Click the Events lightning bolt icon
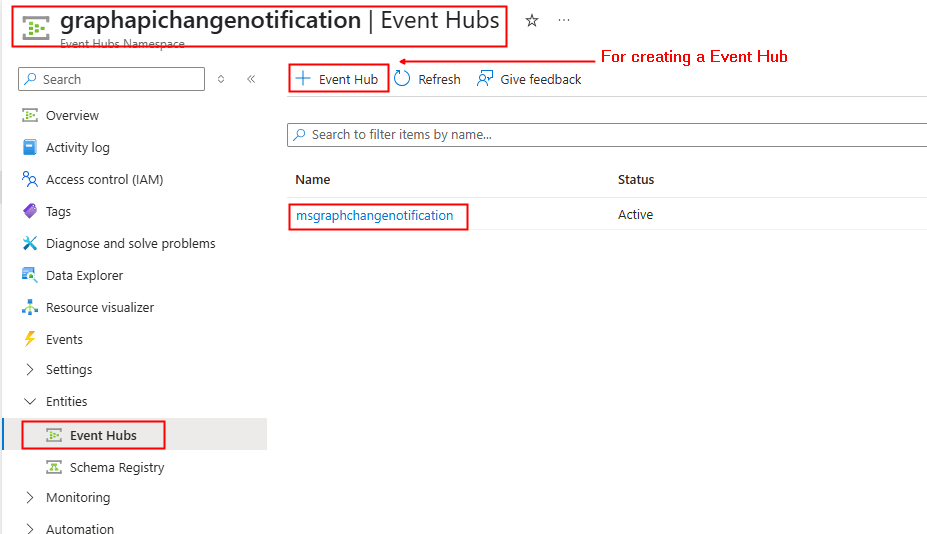Viewport: 927px width, 534px height. [x=30, y=340]
